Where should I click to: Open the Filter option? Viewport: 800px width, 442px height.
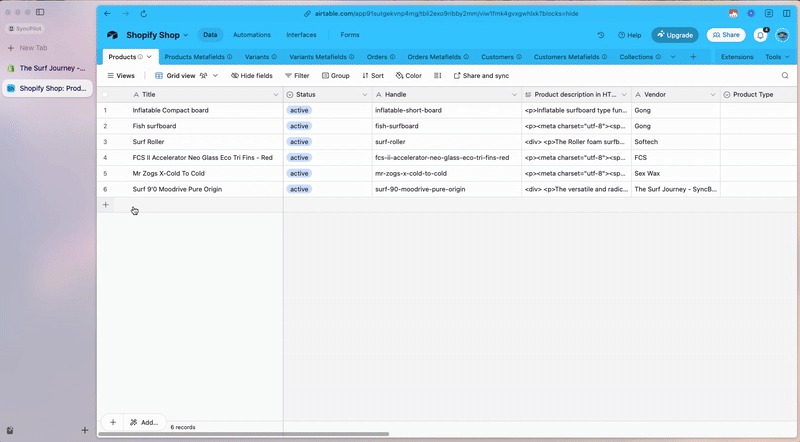point(297,76)
